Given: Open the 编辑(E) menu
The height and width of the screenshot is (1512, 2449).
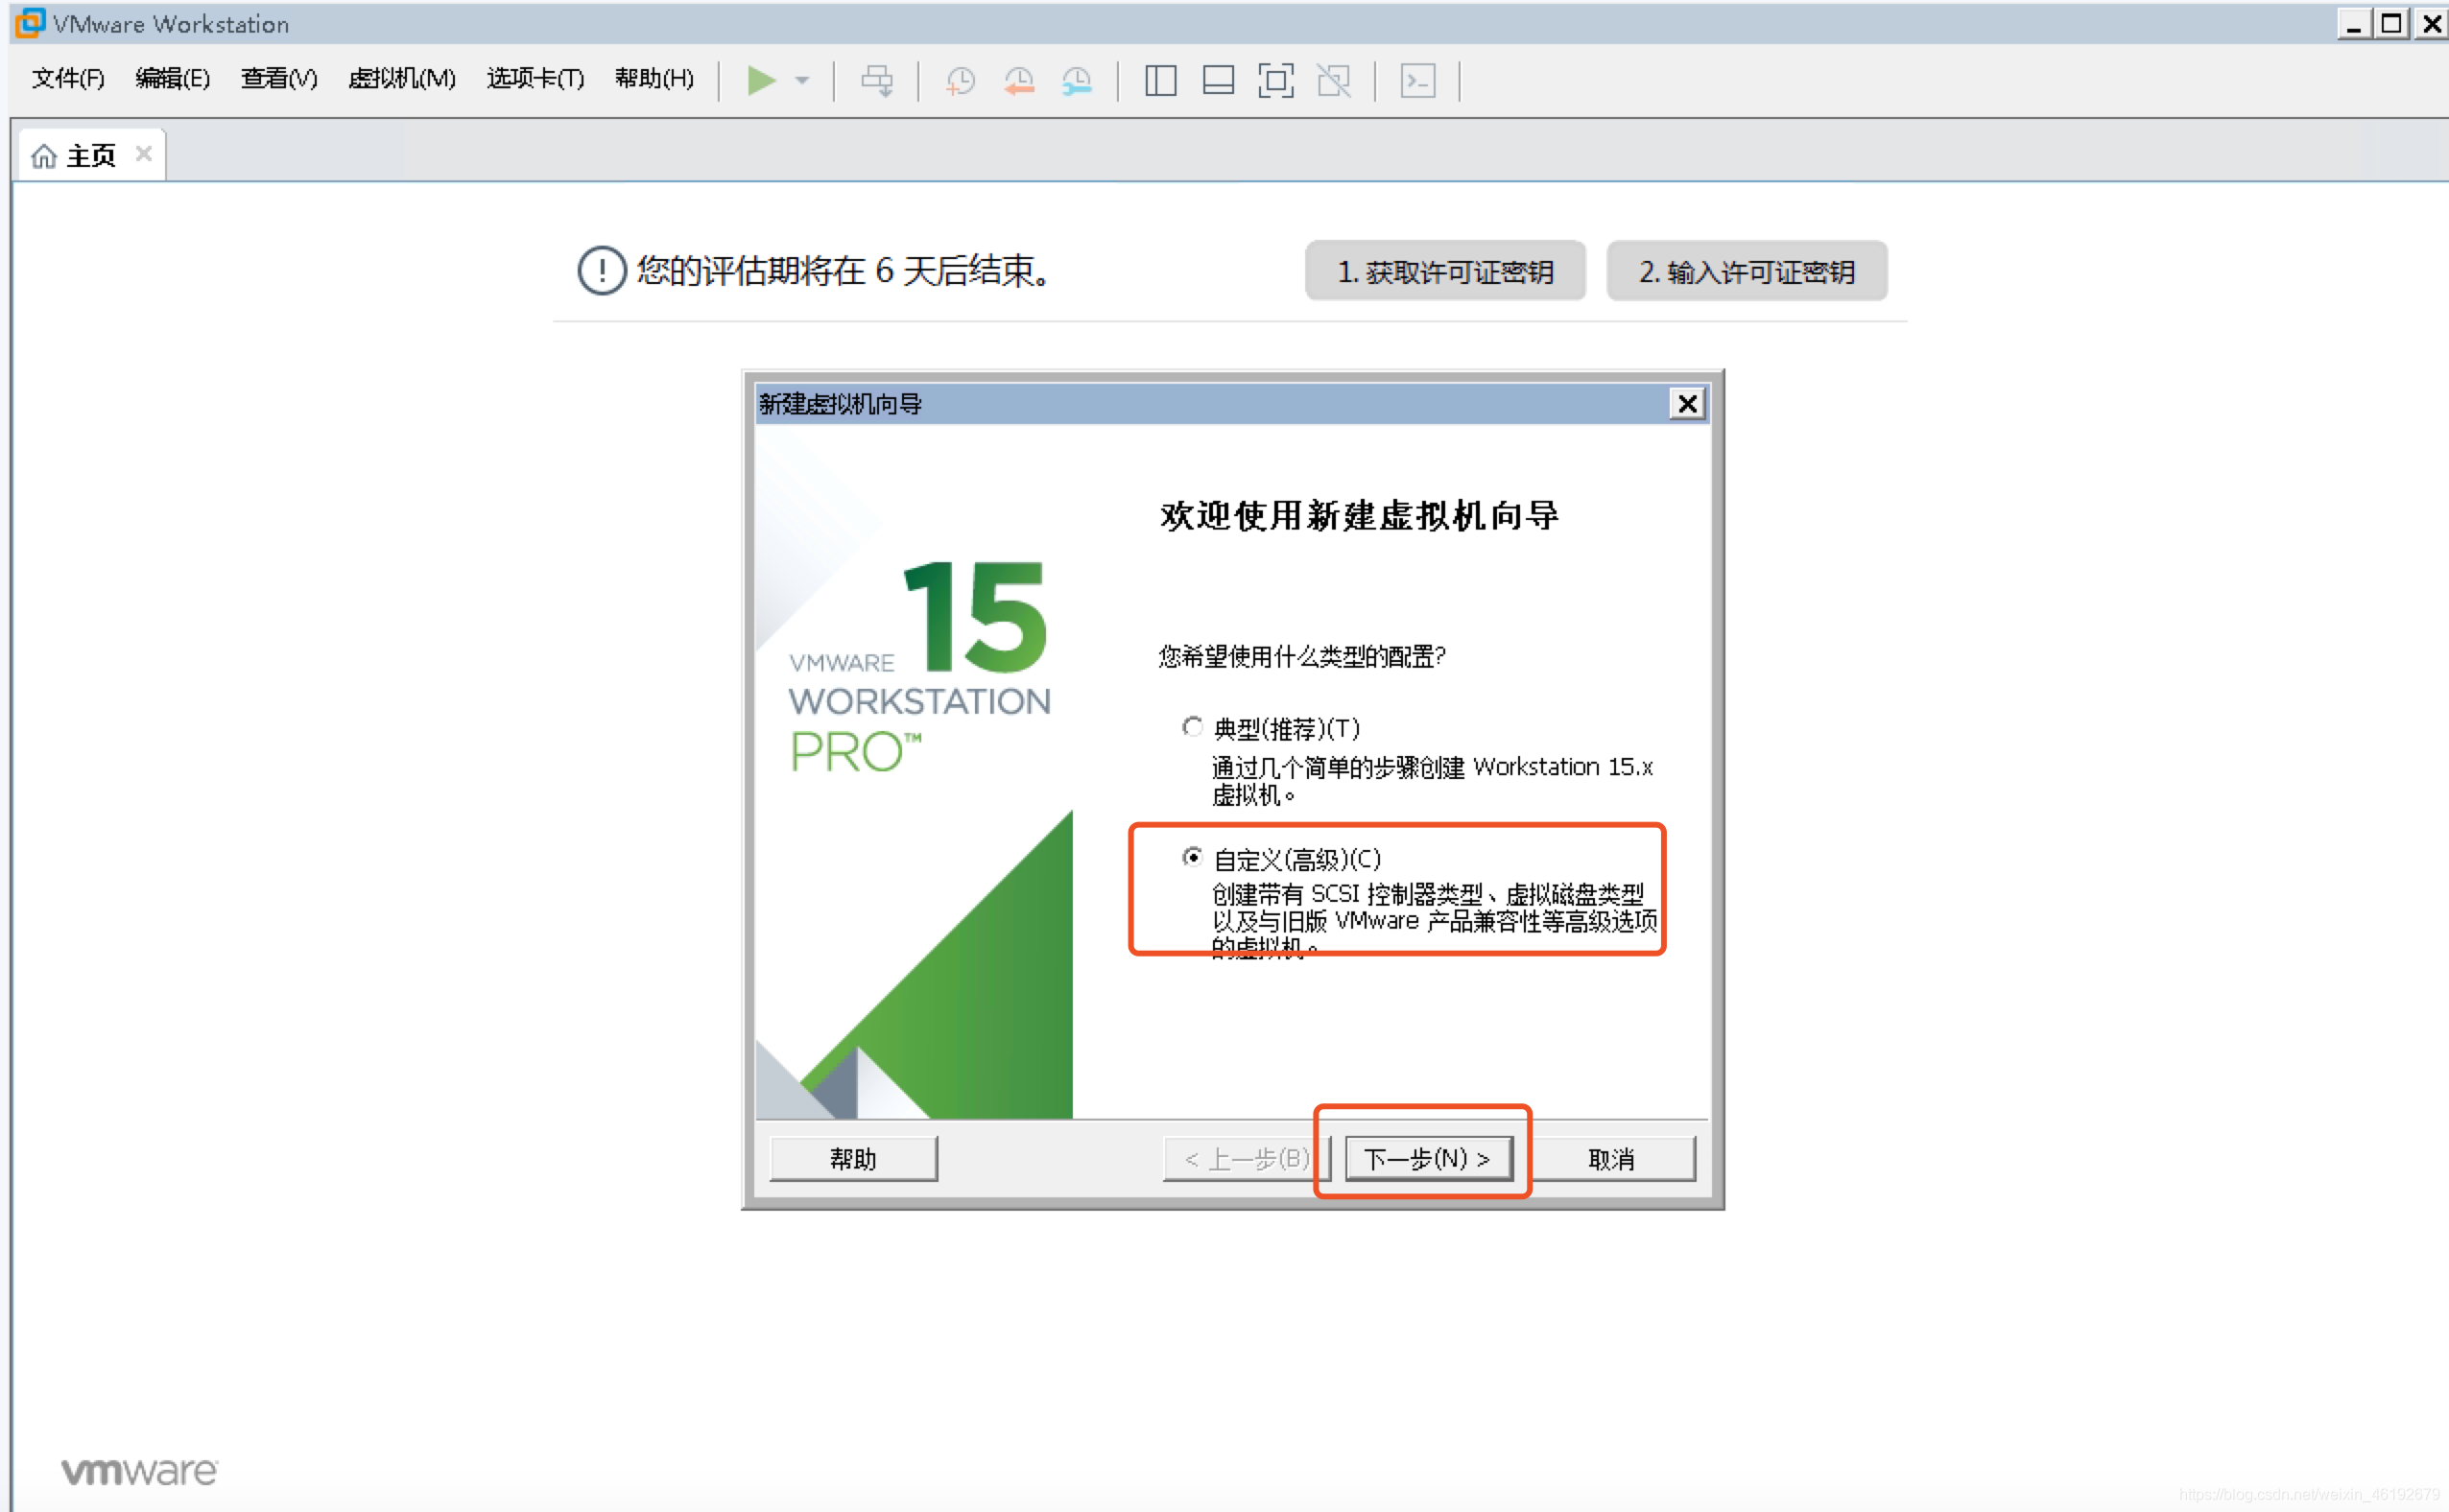Looking at the screenshot, I should 173,78.
